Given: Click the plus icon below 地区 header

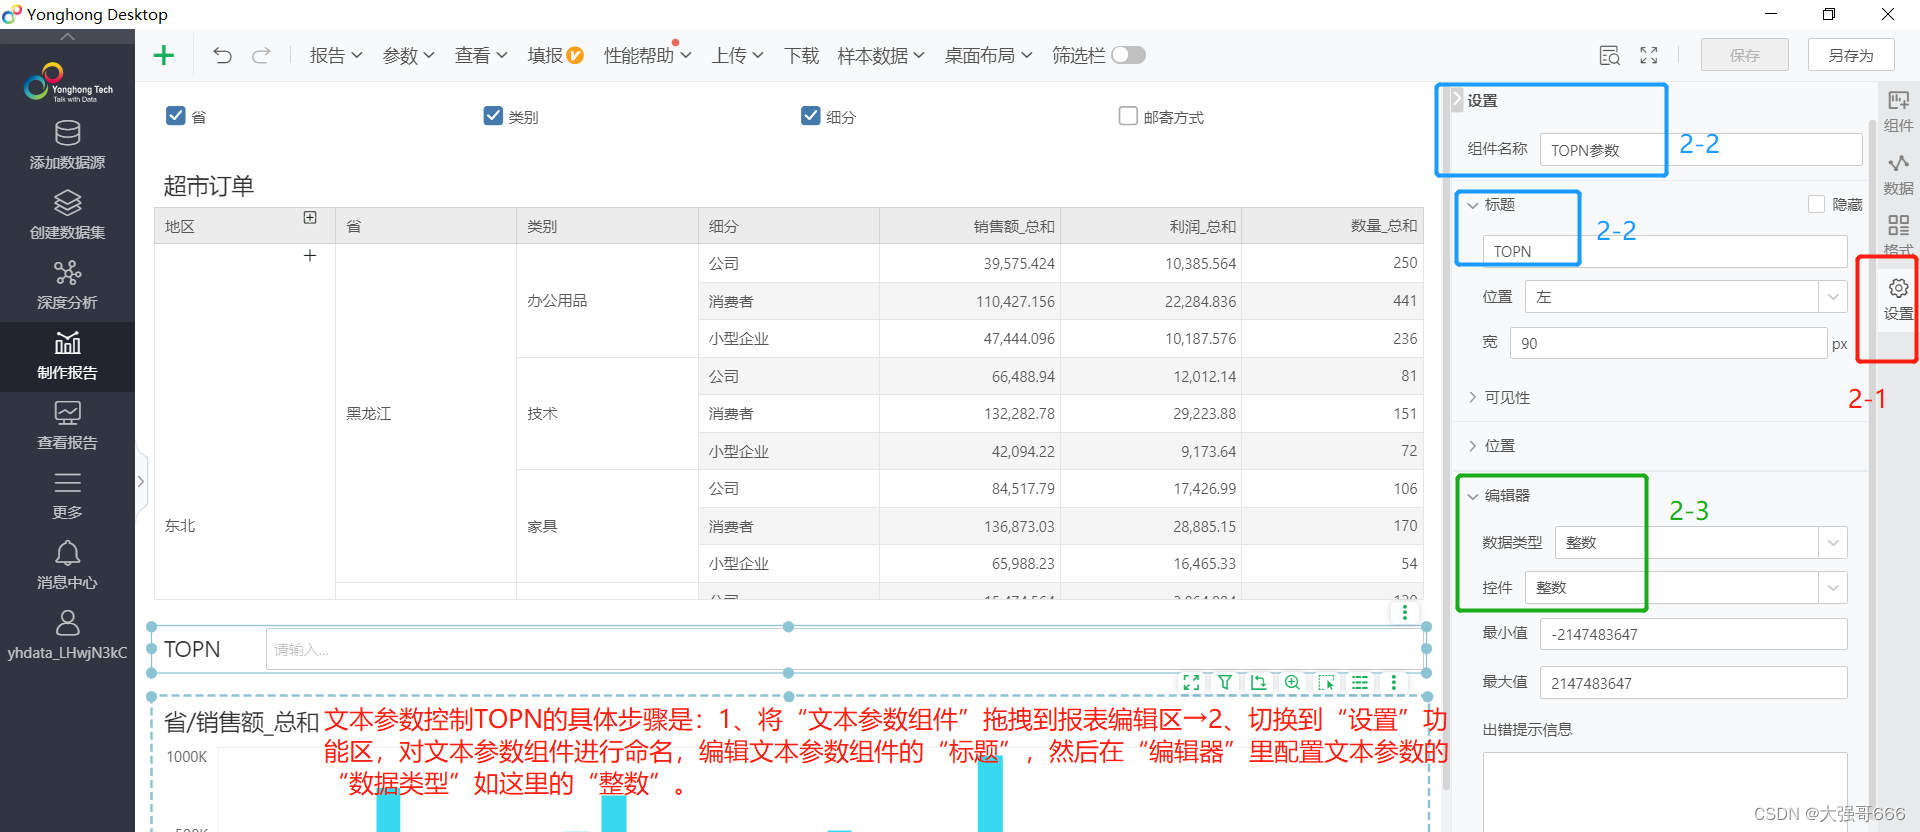Looking at the screenshot, I should click(310, 256).
